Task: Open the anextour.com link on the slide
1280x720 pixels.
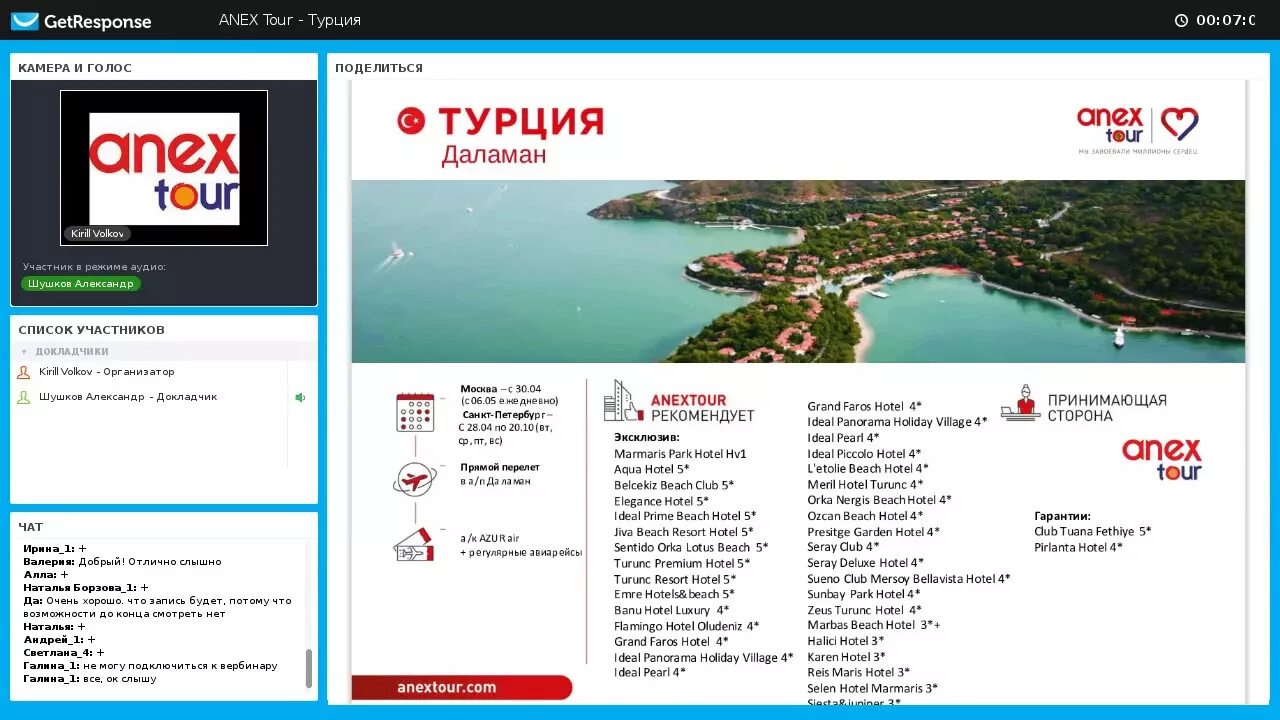Action: (x=446, y=687)
